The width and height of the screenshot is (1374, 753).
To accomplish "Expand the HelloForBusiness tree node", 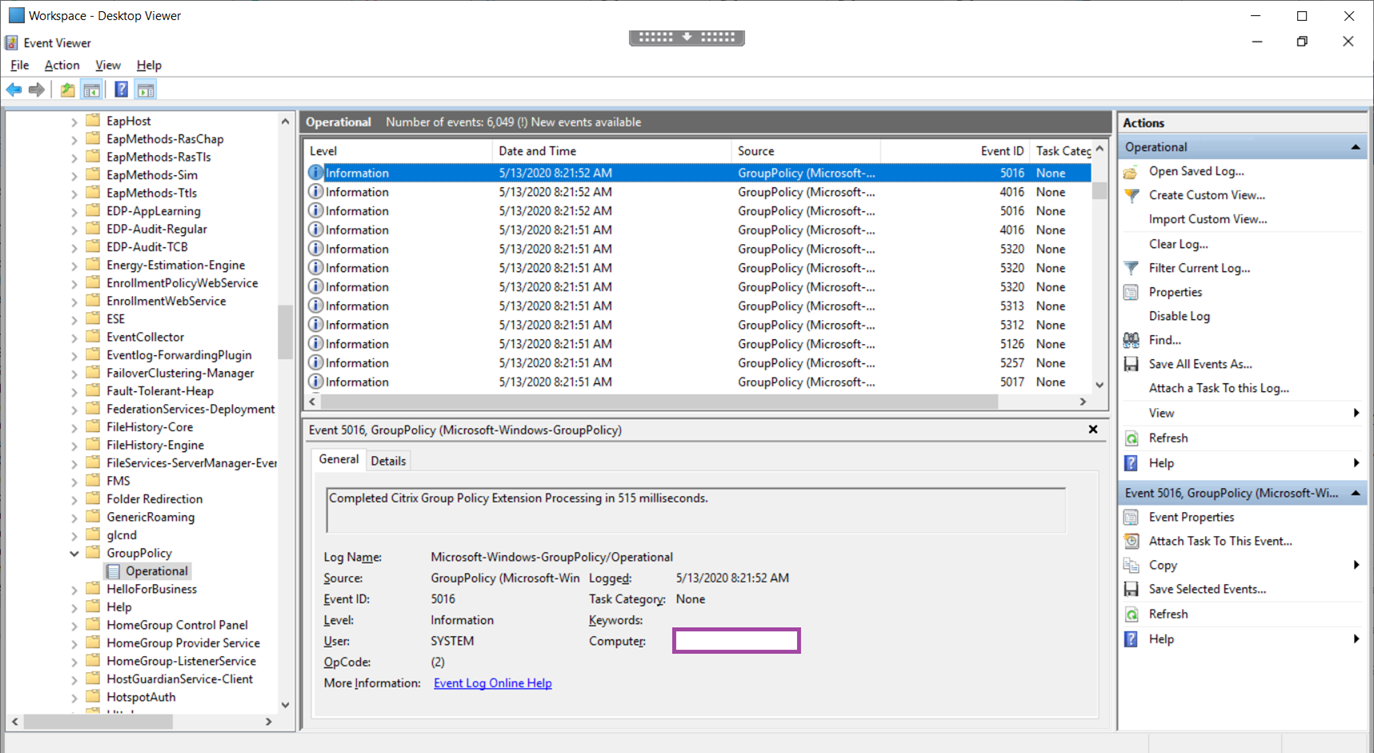I will [74, 589].
